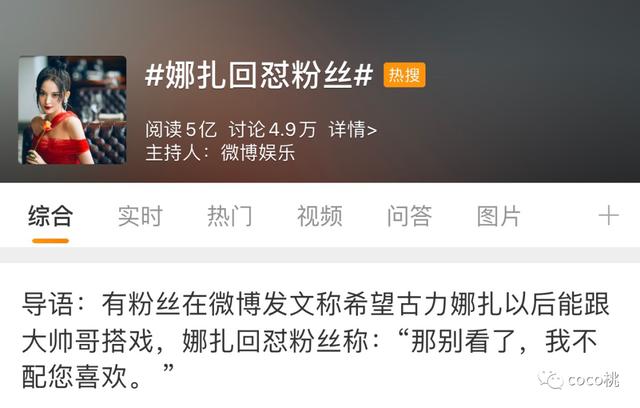Image resolution: width=640 pixels, height=408 pixels.
Task: Click the WeChat logo in watermark
Action: tap(551, 380)
